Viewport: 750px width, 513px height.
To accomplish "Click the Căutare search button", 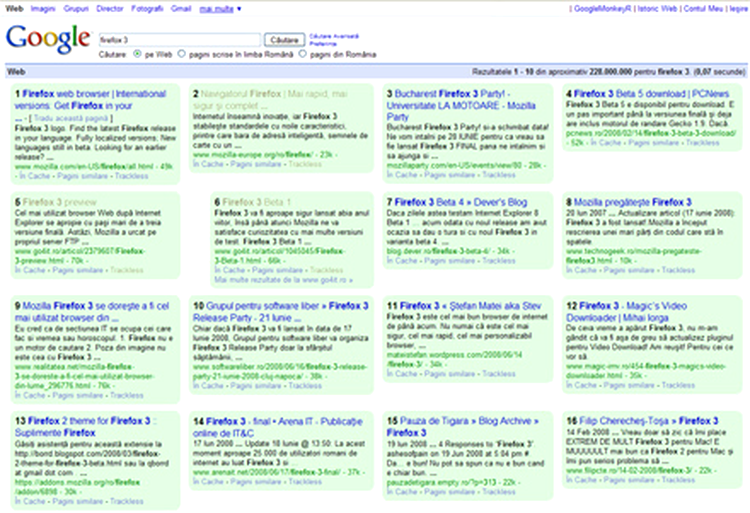I will coord(284,40).
